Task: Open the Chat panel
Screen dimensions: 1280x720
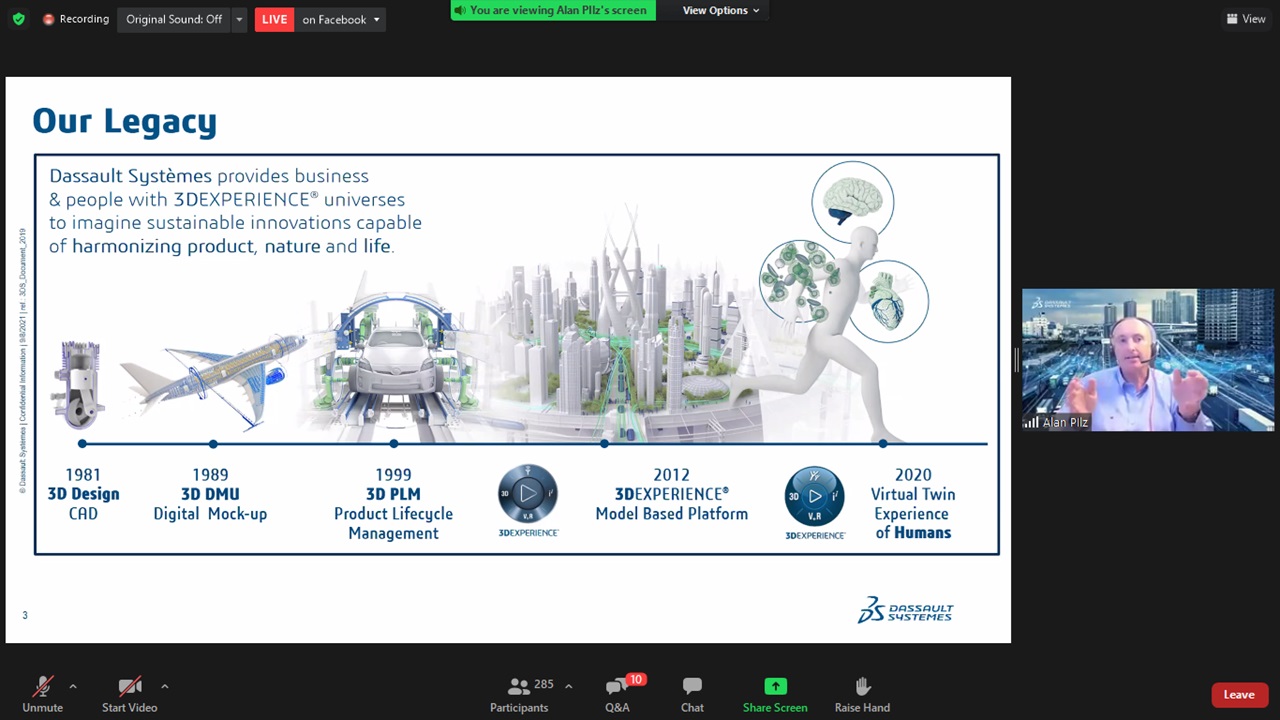Action: point(692,693)
